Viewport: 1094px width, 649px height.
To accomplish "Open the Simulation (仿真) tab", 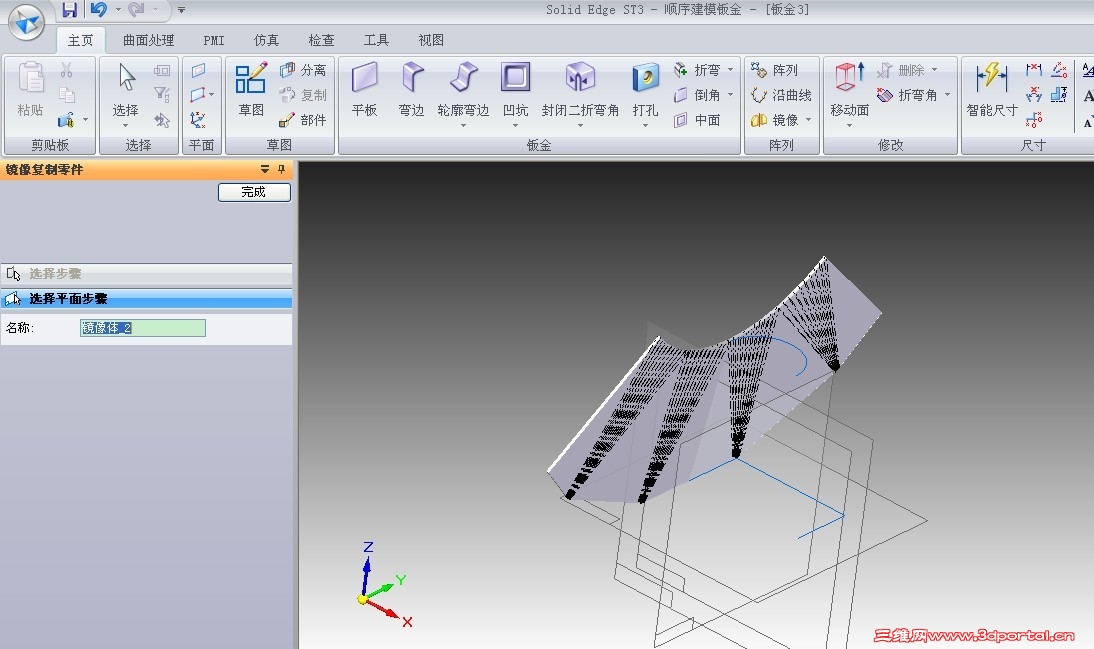I will [267, 40].
